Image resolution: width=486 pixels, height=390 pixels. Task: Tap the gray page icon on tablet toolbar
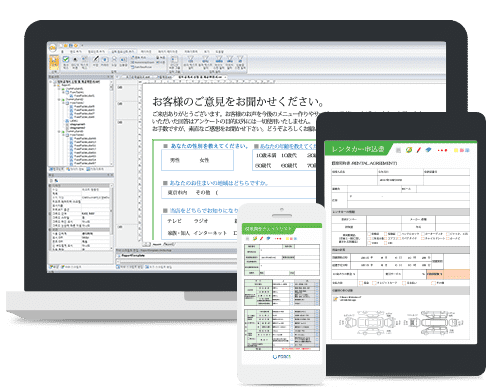pyautogui.click(x=398, y=150)
